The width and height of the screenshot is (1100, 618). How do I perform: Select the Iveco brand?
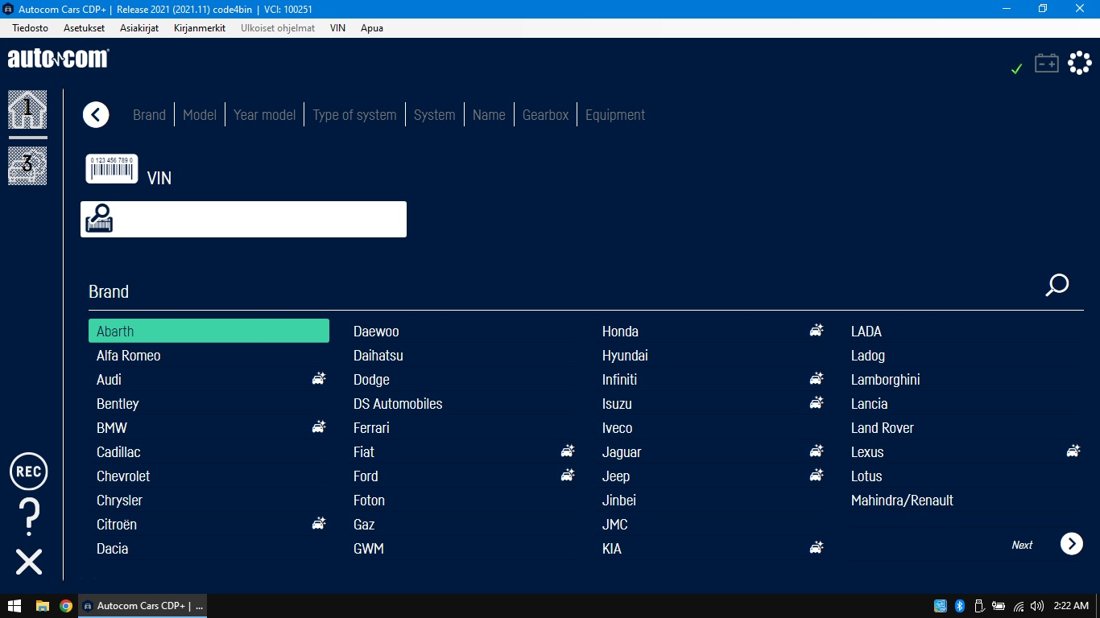coord(617,428)
